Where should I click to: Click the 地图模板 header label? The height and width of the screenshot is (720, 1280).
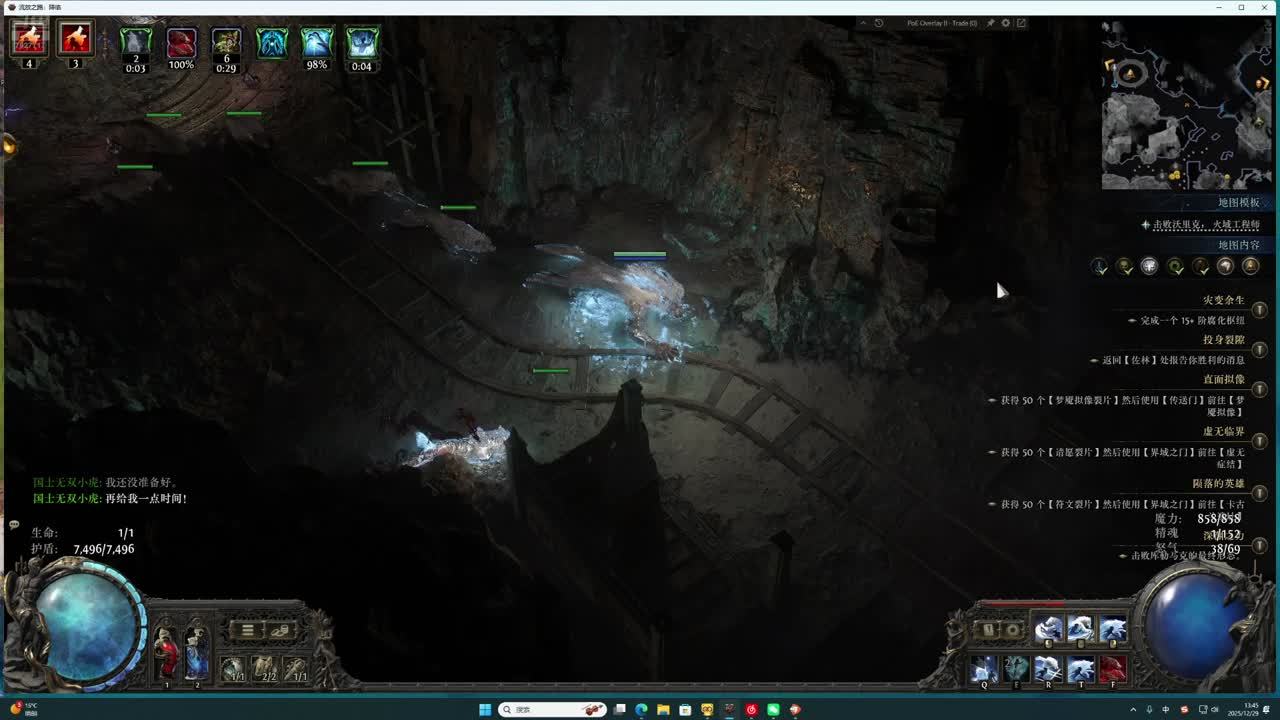[x=1239, y=203]
